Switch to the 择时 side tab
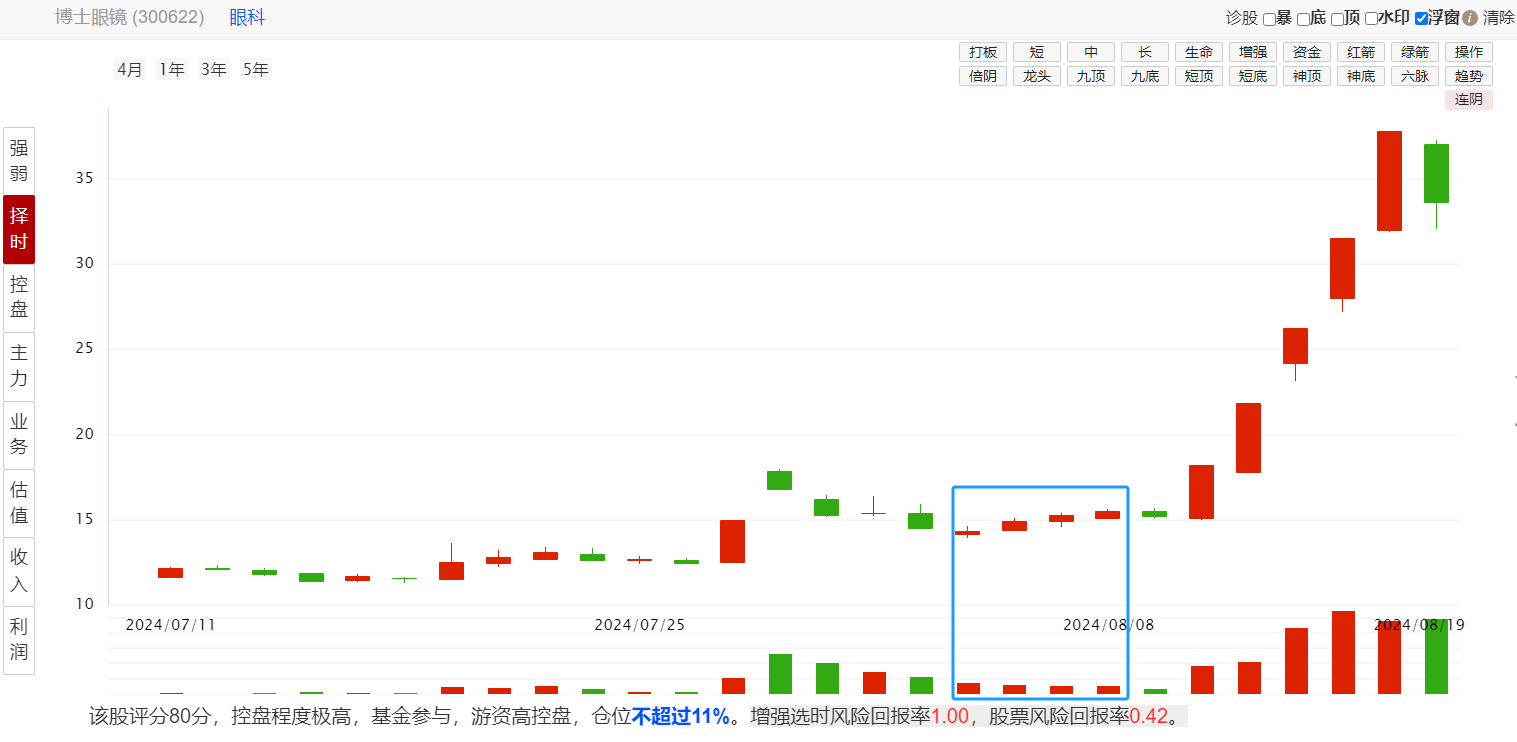Viewport: 1517px width, 742px height. [x=19, y=229]
